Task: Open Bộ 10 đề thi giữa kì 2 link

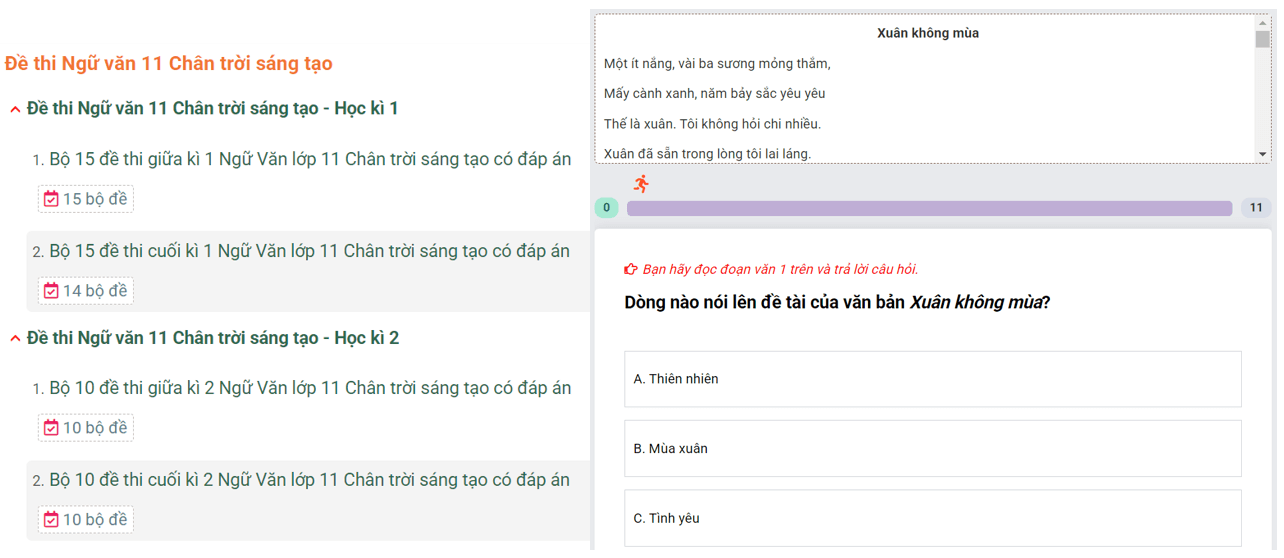Action: coord(310,388)
